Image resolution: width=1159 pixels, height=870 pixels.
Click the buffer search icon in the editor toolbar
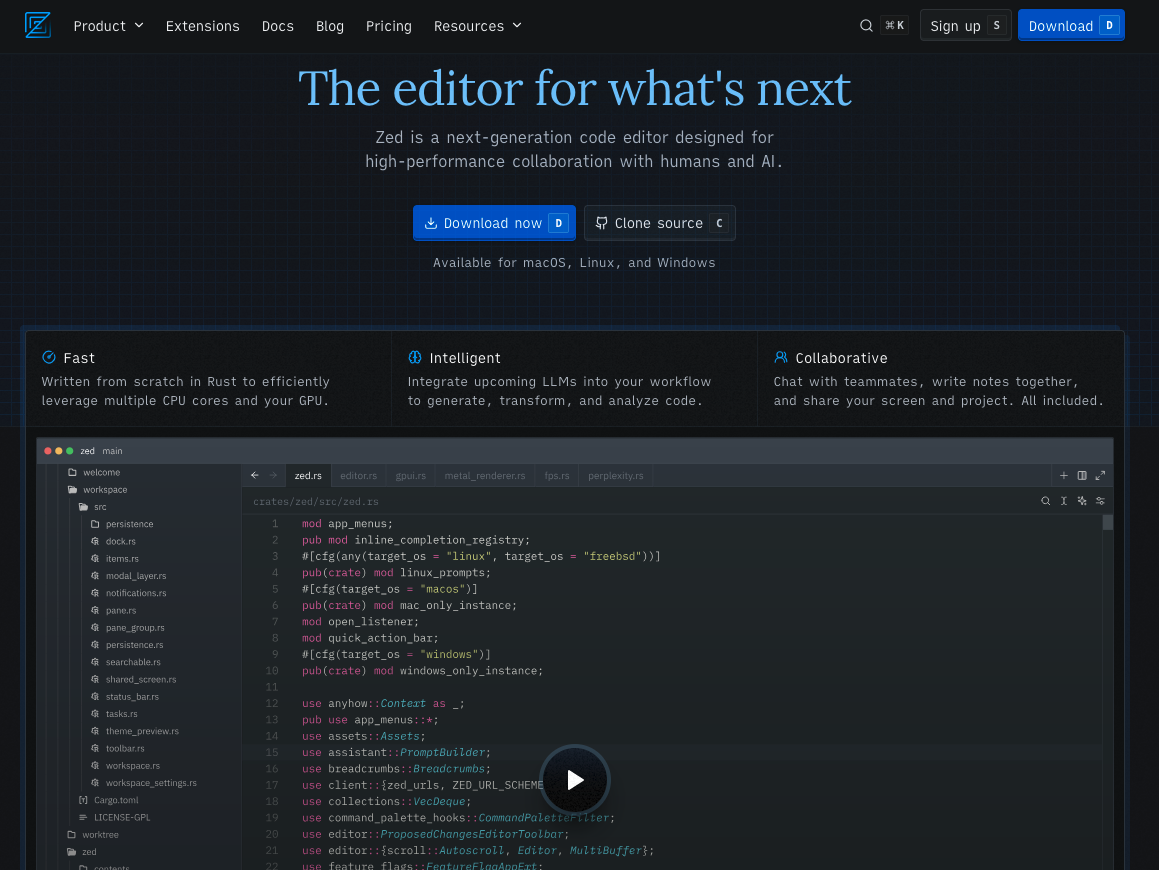(x=1045, y=500)
